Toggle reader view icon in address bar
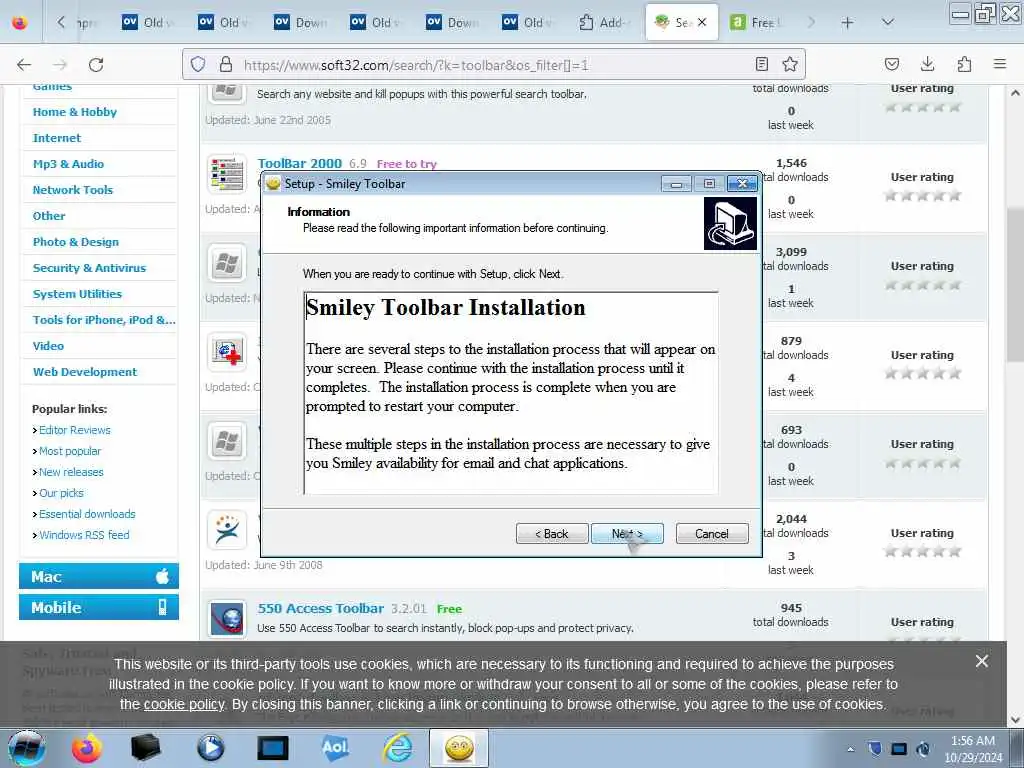1024x768 pixels. 761,64
